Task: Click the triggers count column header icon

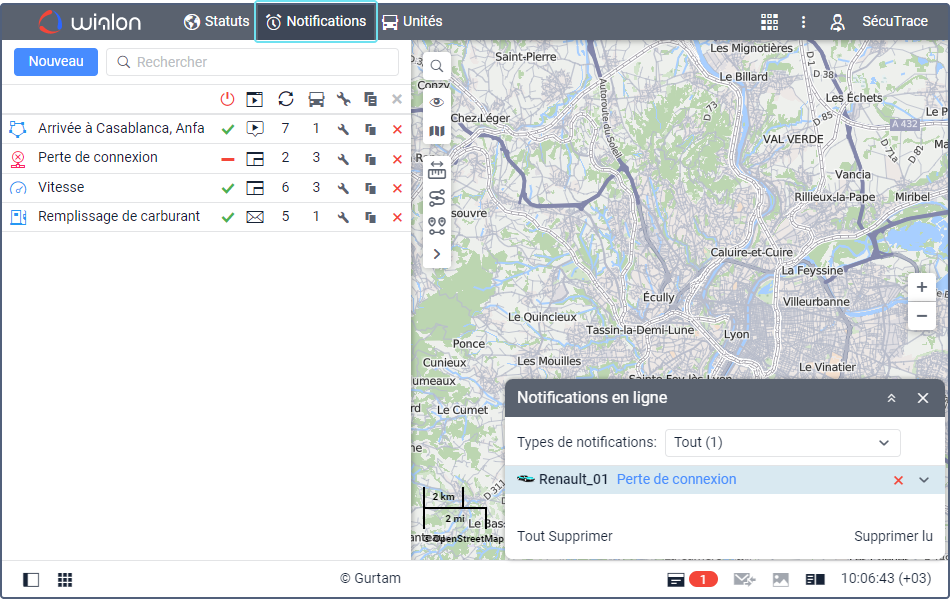Action: (x=286, y=99)
